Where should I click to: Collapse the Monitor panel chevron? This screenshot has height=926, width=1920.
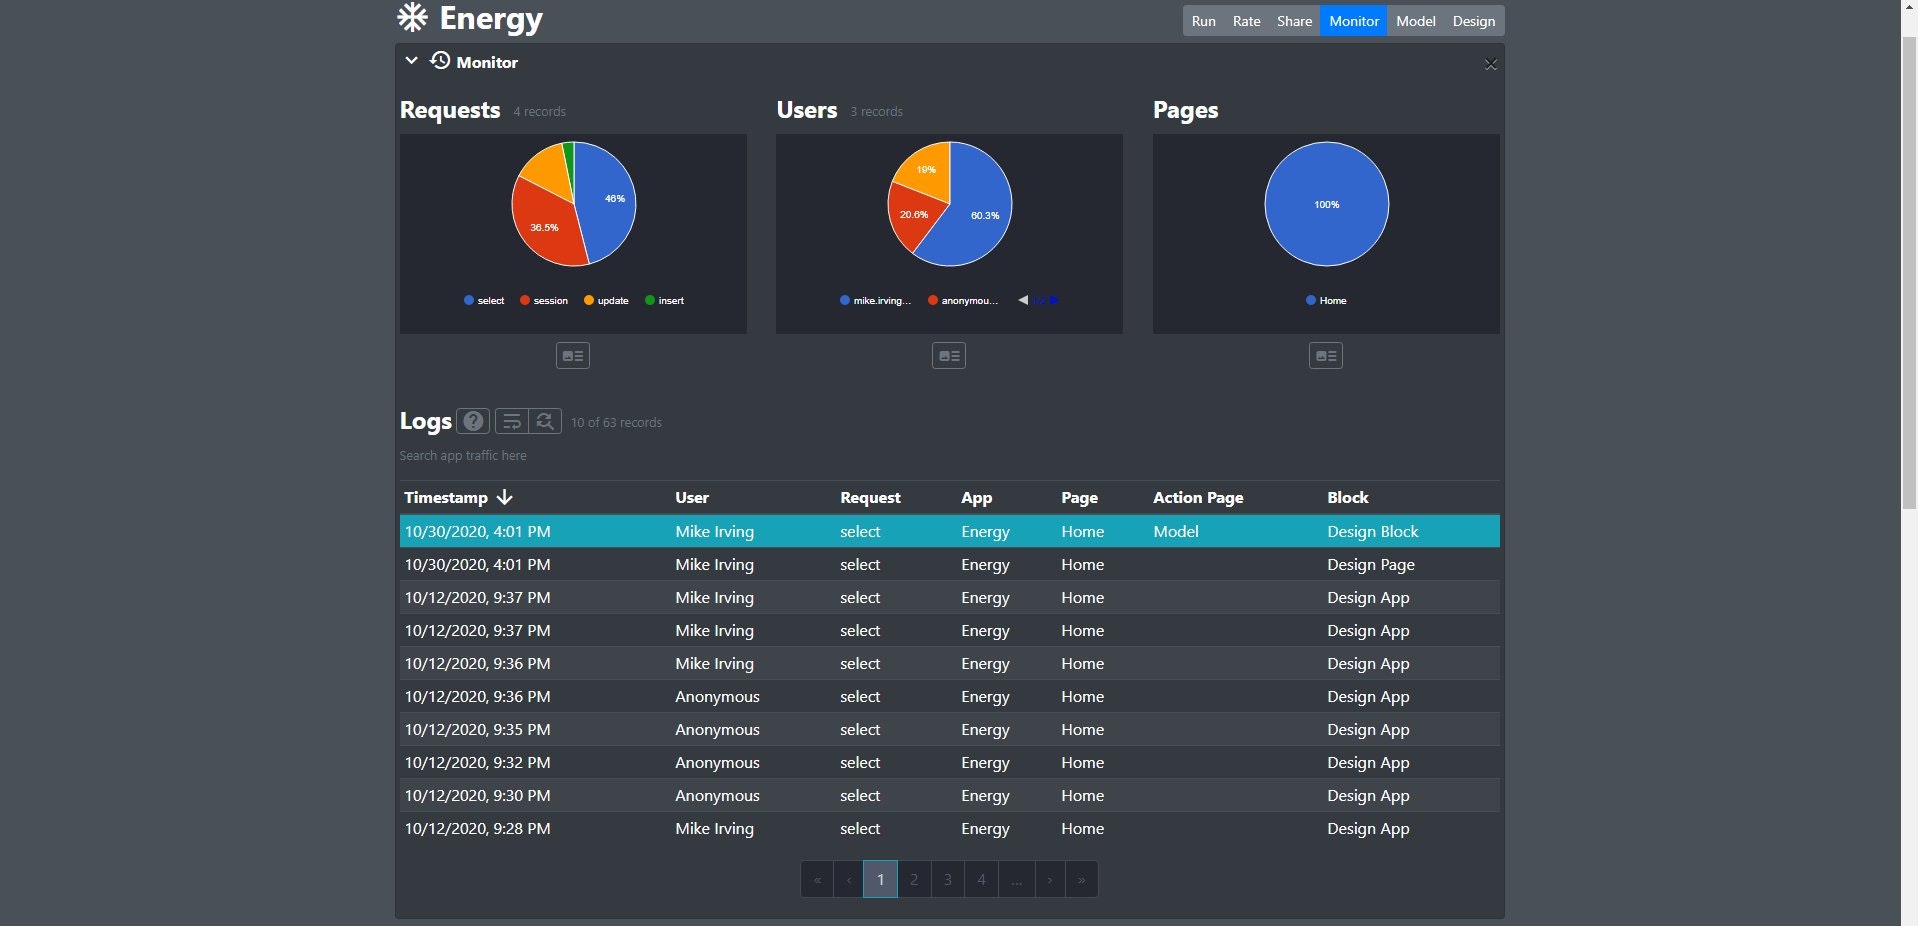point(411,61)
